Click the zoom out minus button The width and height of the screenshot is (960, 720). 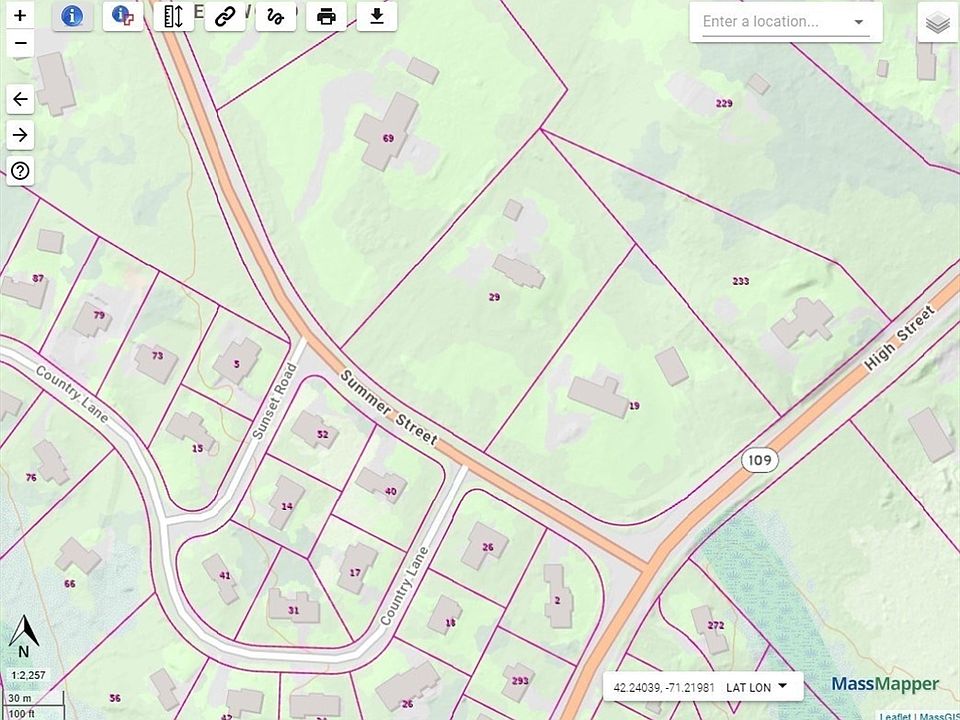(20, 44)
